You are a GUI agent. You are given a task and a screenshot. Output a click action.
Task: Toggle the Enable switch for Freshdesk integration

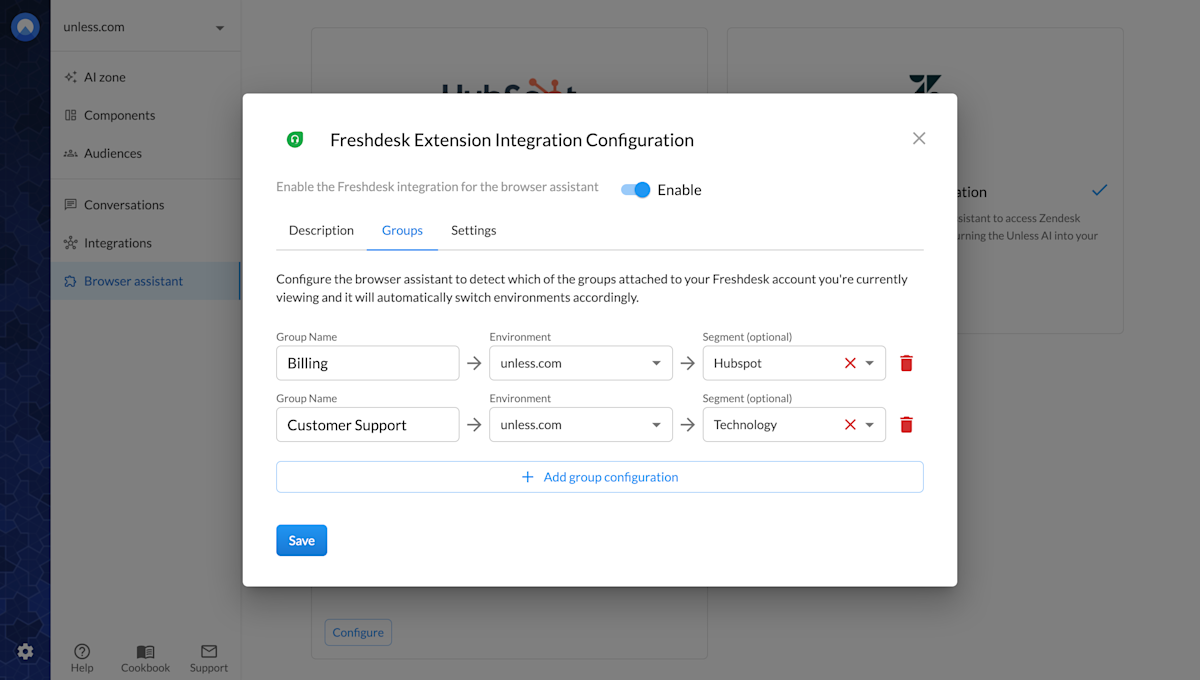click(x=635, y=189)
